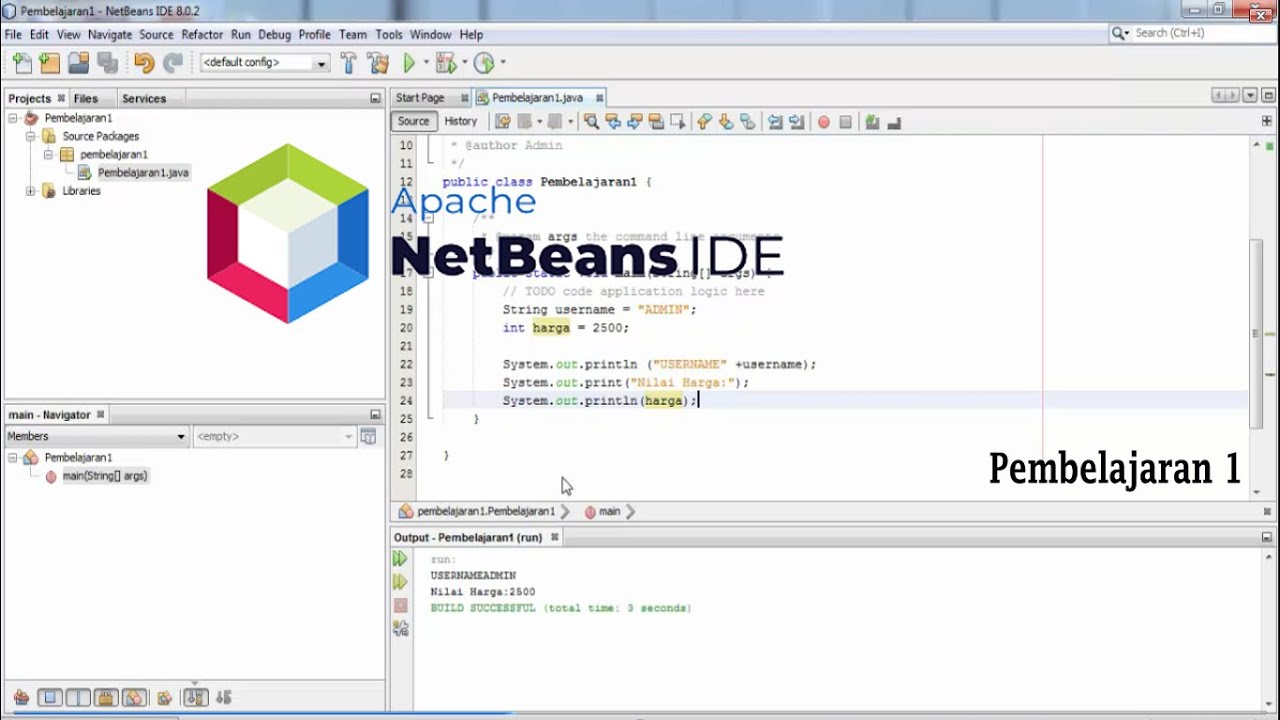The width and height of the screenshot is (1280, 720).
Task: Open Debug Project dropdown arrow
Action: point(463,63)
